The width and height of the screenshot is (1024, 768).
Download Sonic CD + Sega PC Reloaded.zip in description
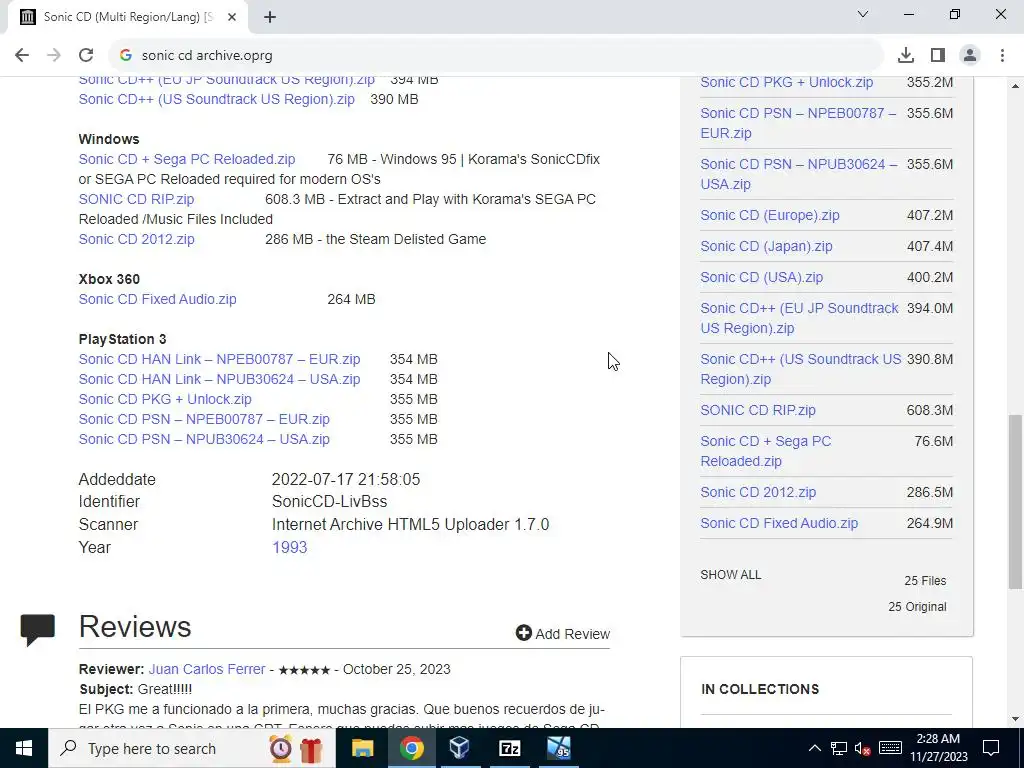point(187,159)
